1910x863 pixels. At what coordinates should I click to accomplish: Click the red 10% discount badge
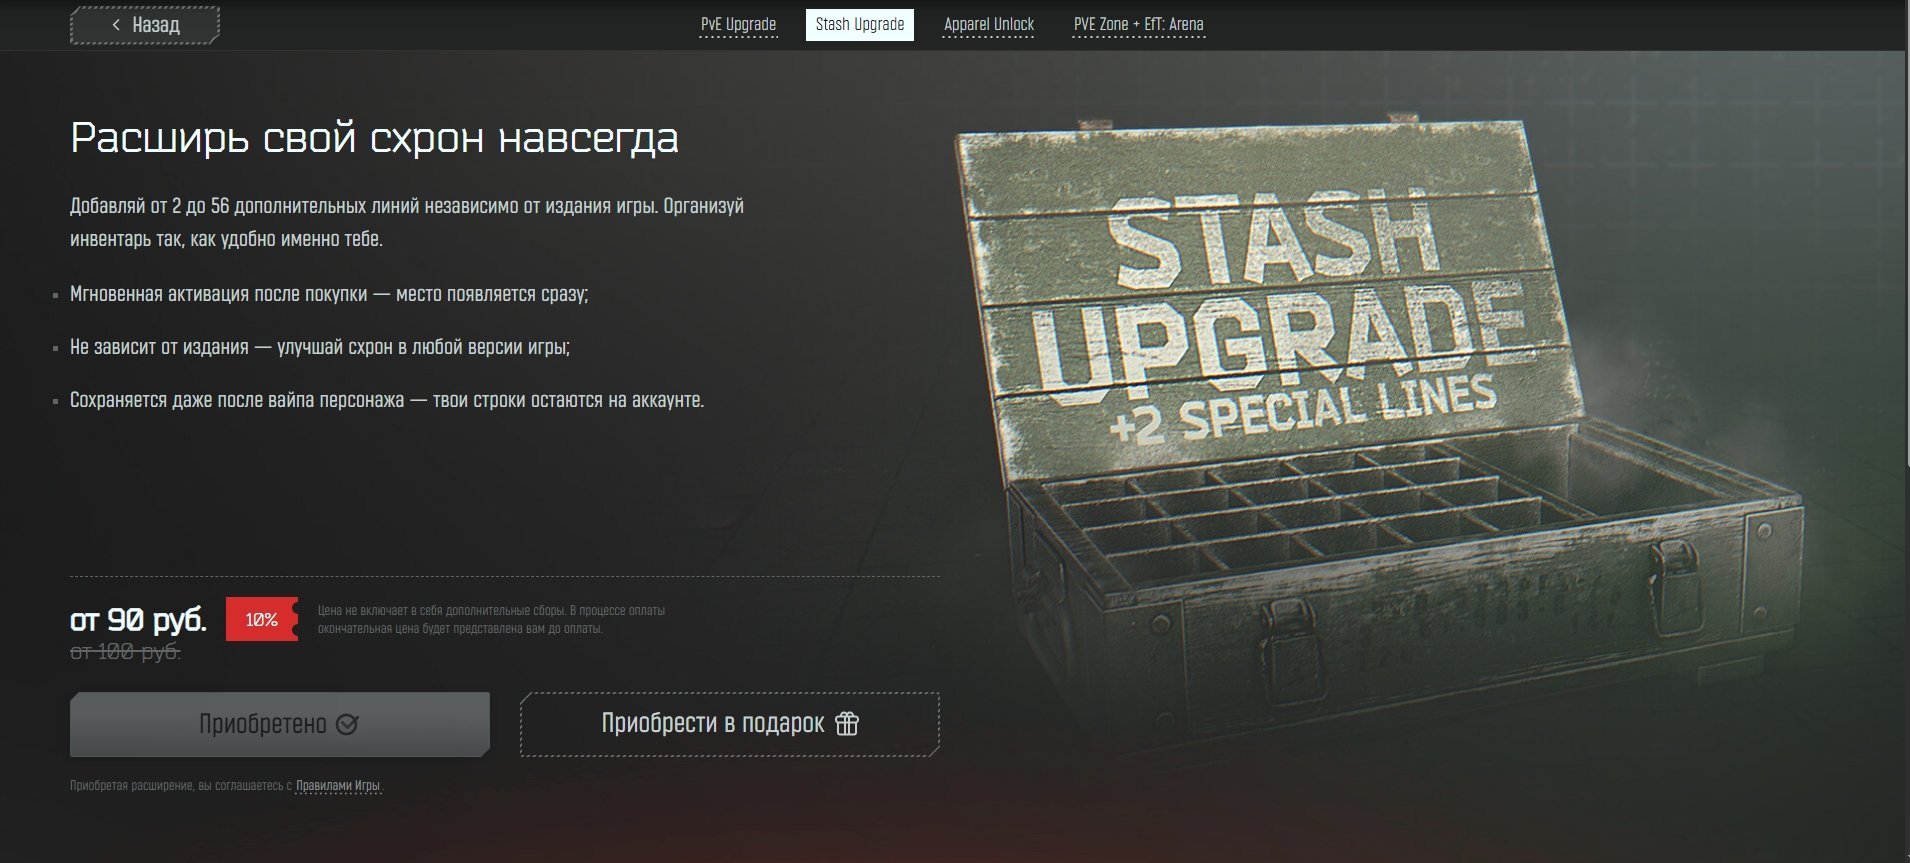point(262,620)
